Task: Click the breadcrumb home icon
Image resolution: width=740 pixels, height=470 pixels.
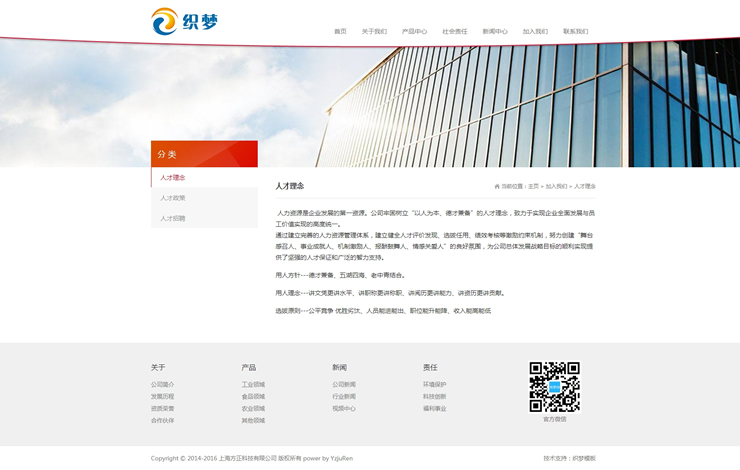Action: [497, 186]
